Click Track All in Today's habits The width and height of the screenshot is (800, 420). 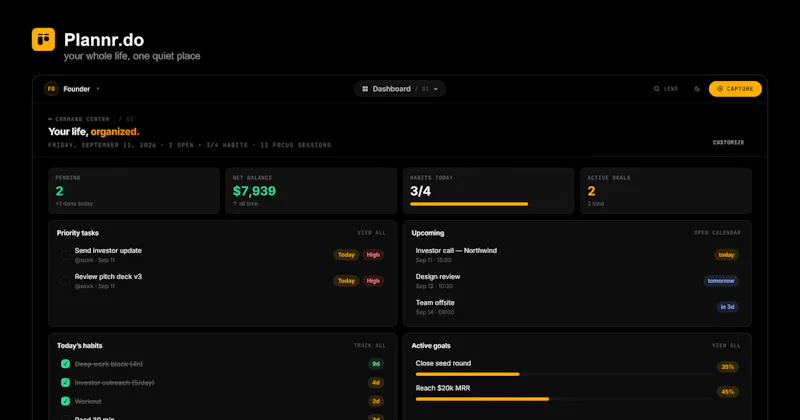(x=370, y=345)
